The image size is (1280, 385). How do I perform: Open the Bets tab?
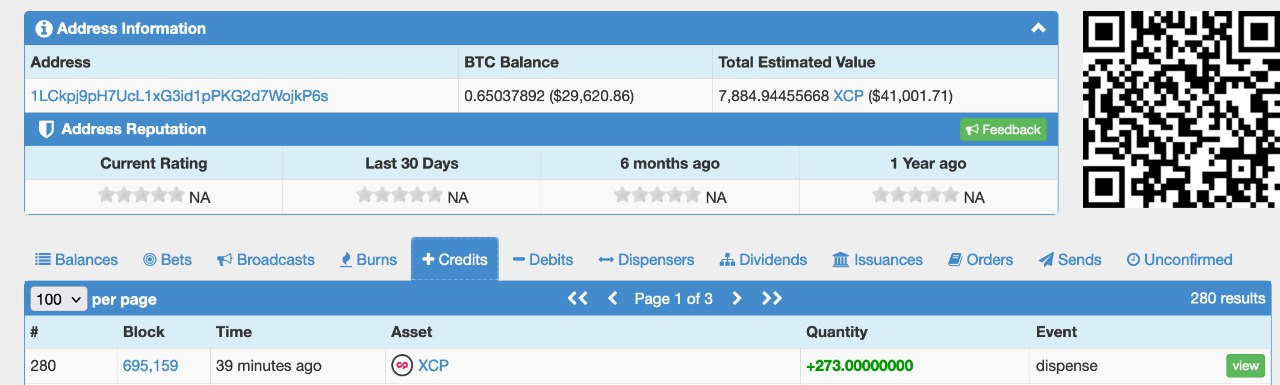pos(167,259)
